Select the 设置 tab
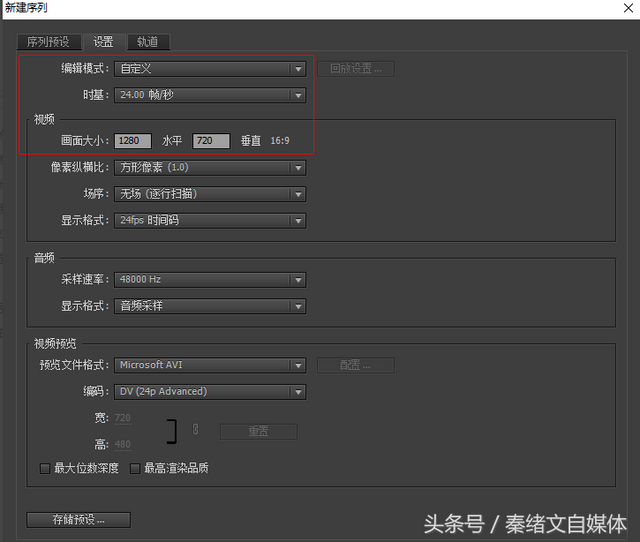 103,42
